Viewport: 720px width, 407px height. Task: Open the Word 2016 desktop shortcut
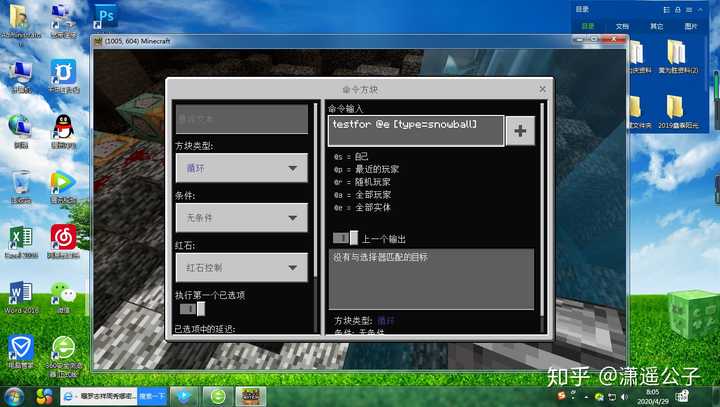21,297
